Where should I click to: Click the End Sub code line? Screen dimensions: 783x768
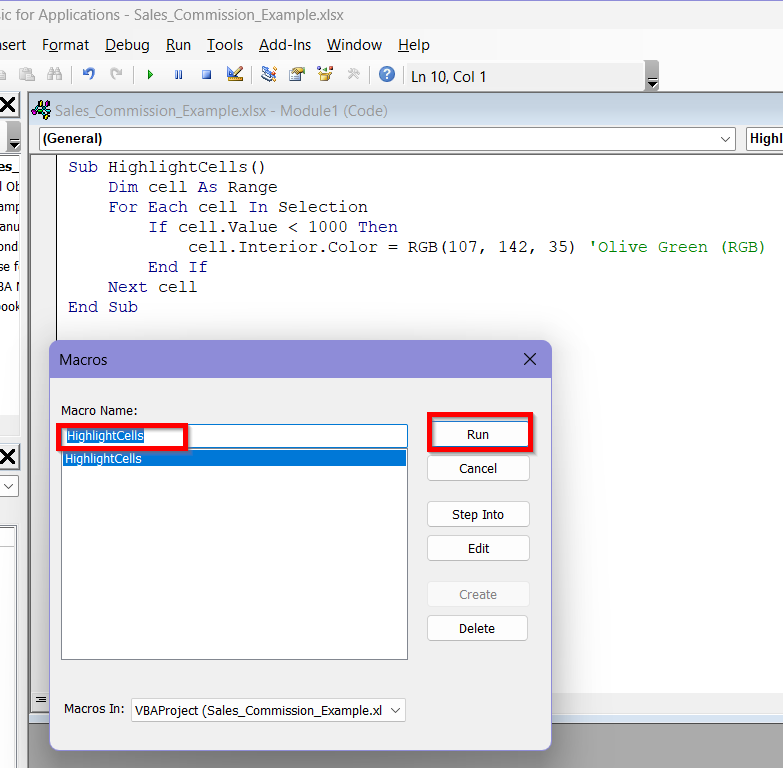click(103, 307)
